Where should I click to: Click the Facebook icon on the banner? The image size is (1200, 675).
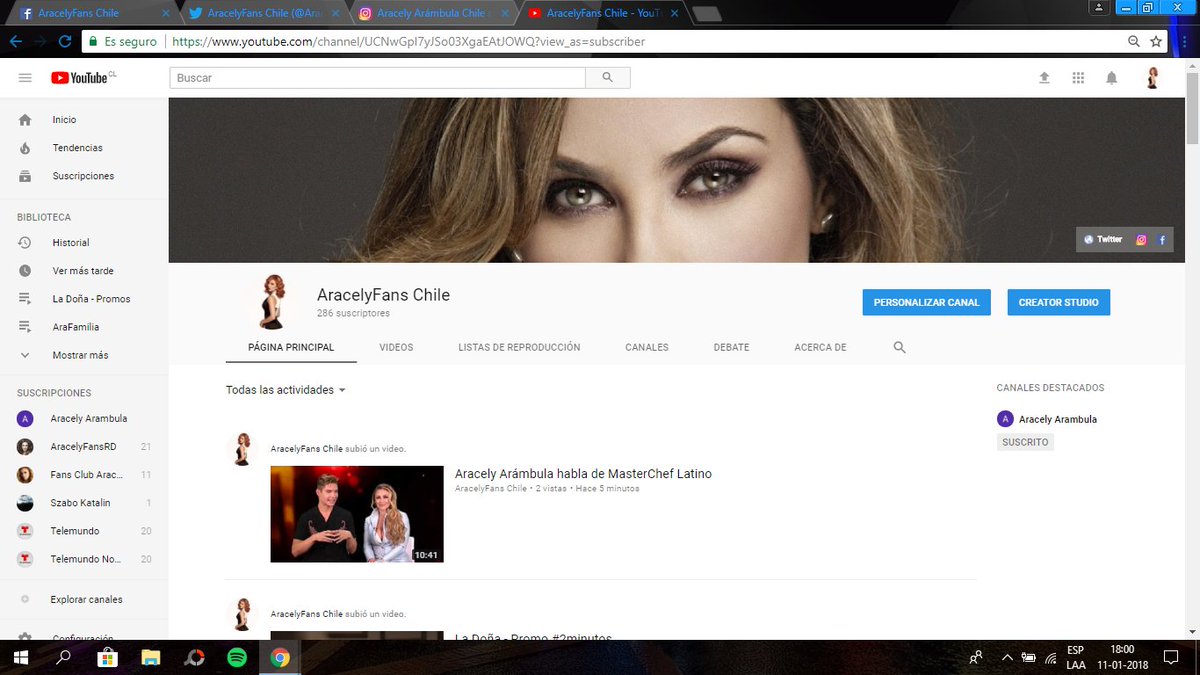tap(1162, 240)
